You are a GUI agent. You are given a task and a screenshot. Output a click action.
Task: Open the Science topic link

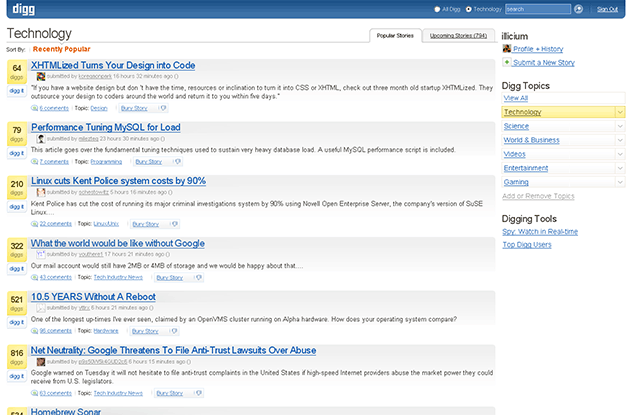(516, 126)
